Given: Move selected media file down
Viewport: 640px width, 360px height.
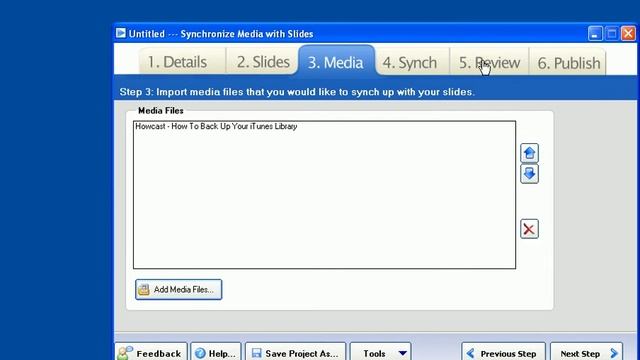Looking at the screenshot, I should [x=529, y=174].
